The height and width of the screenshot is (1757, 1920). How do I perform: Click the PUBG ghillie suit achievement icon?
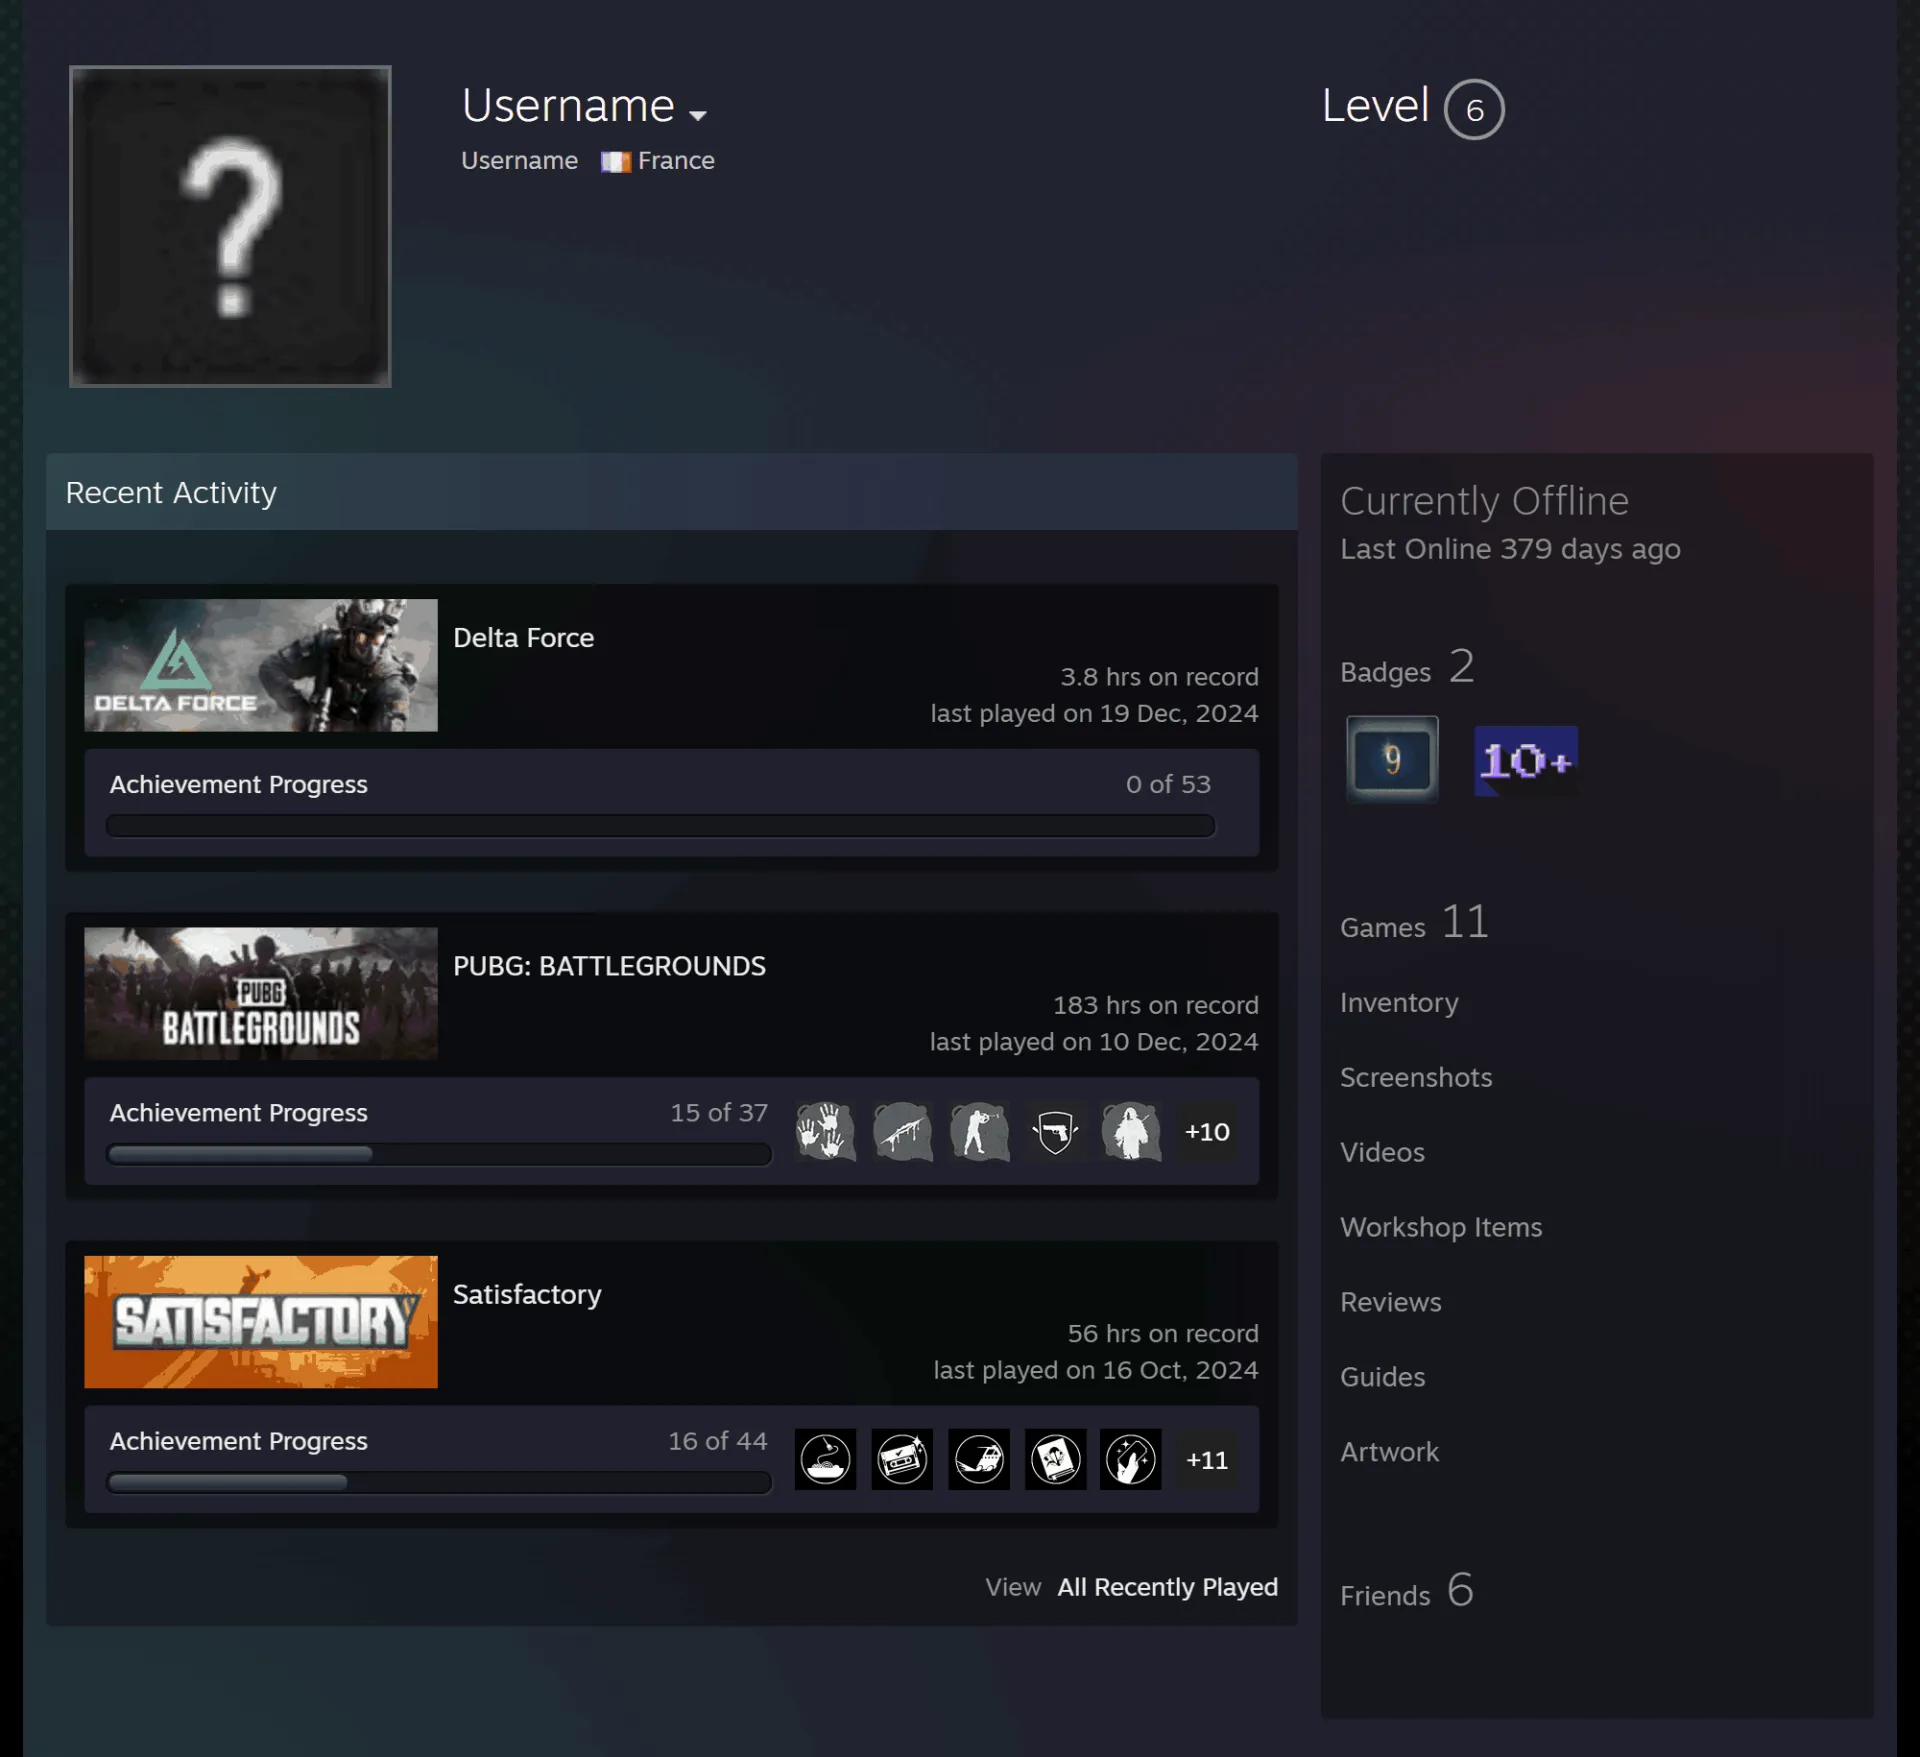point(1131,1131)
